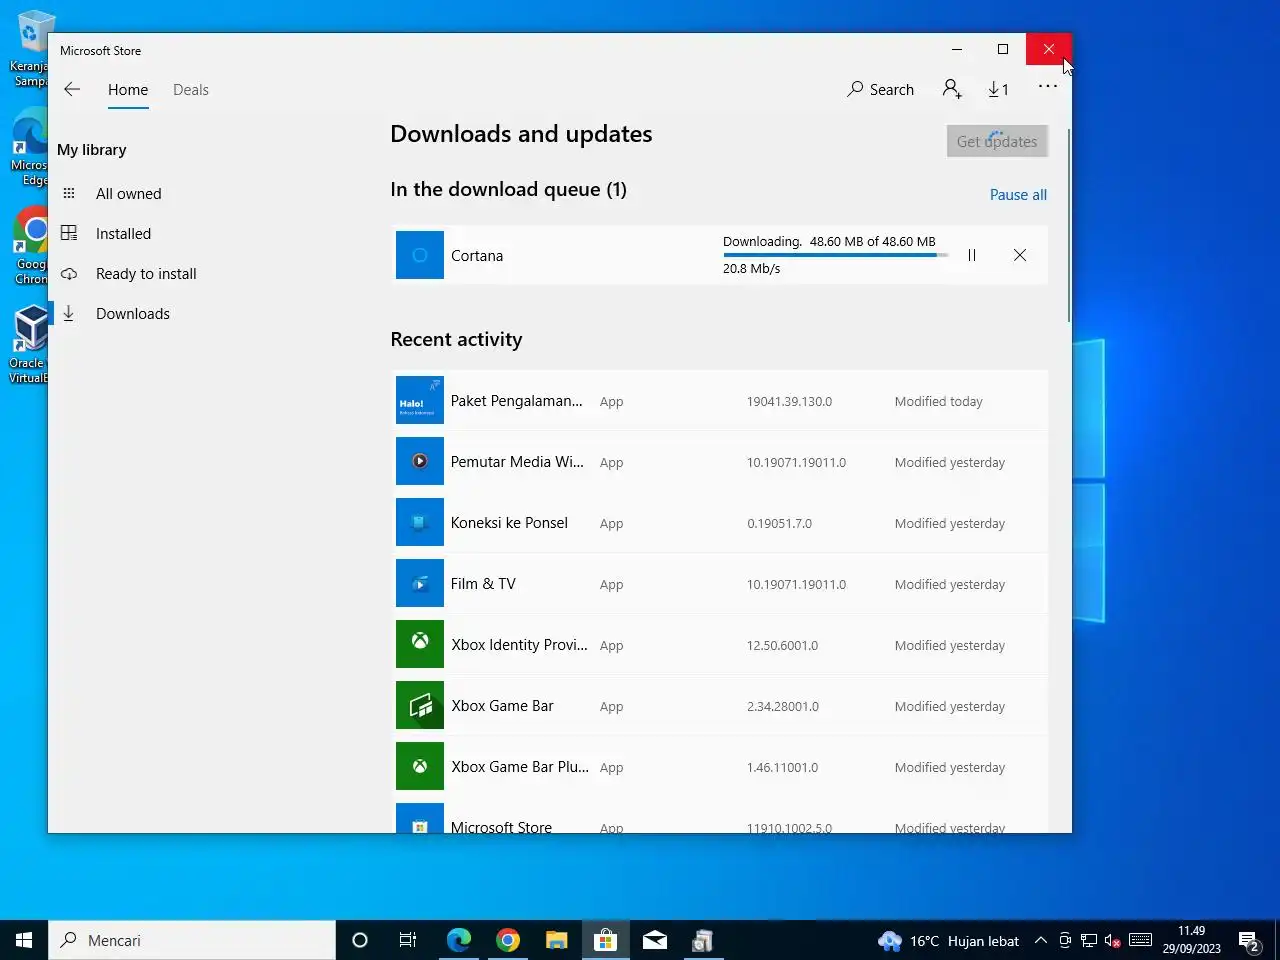This screenshot has height=960, width=1280.
Task: Open the account sign-in icon
Action: [x=952, y=89]
